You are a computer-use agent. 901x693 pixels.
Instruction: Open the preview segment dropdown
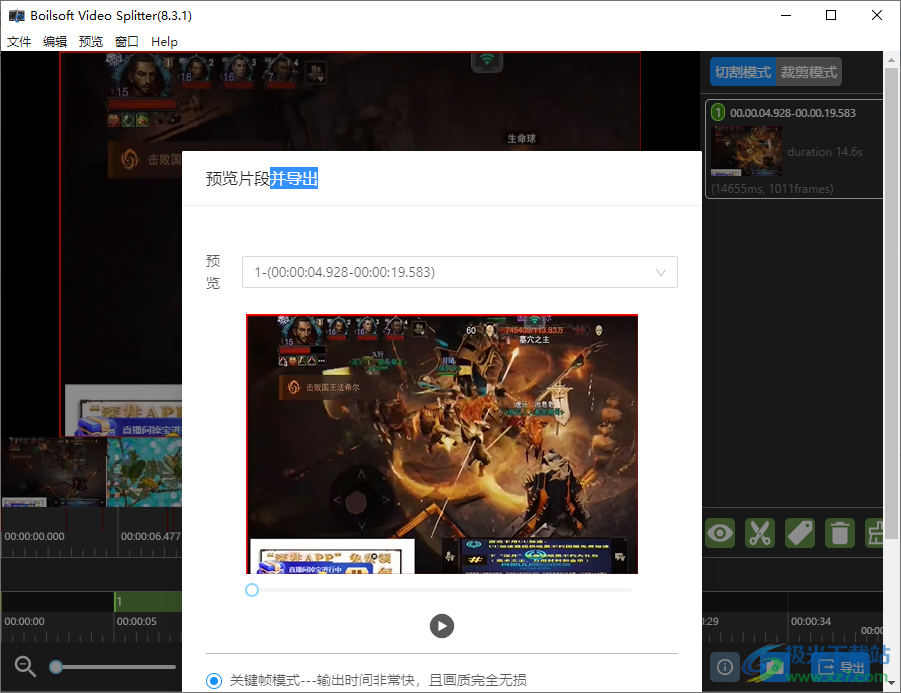point(460,272)
